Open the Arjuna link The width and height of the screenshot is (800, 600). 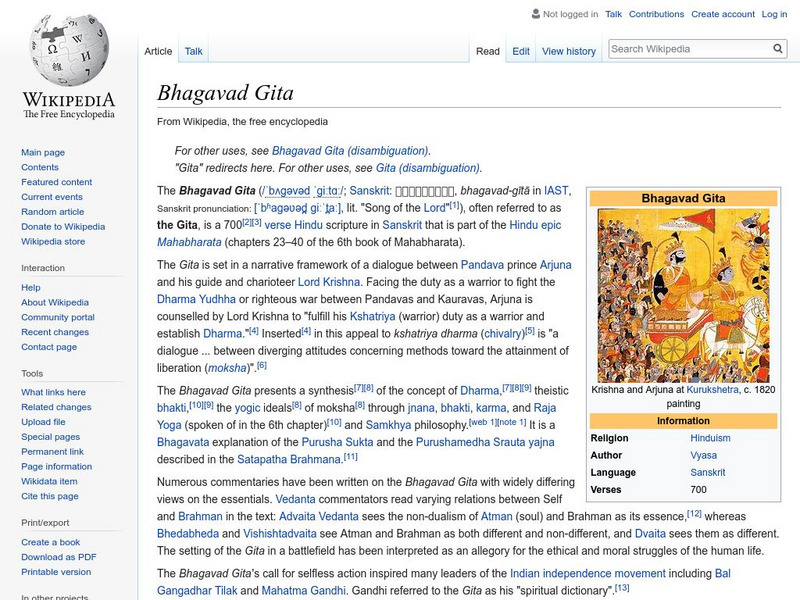[556, 265]
